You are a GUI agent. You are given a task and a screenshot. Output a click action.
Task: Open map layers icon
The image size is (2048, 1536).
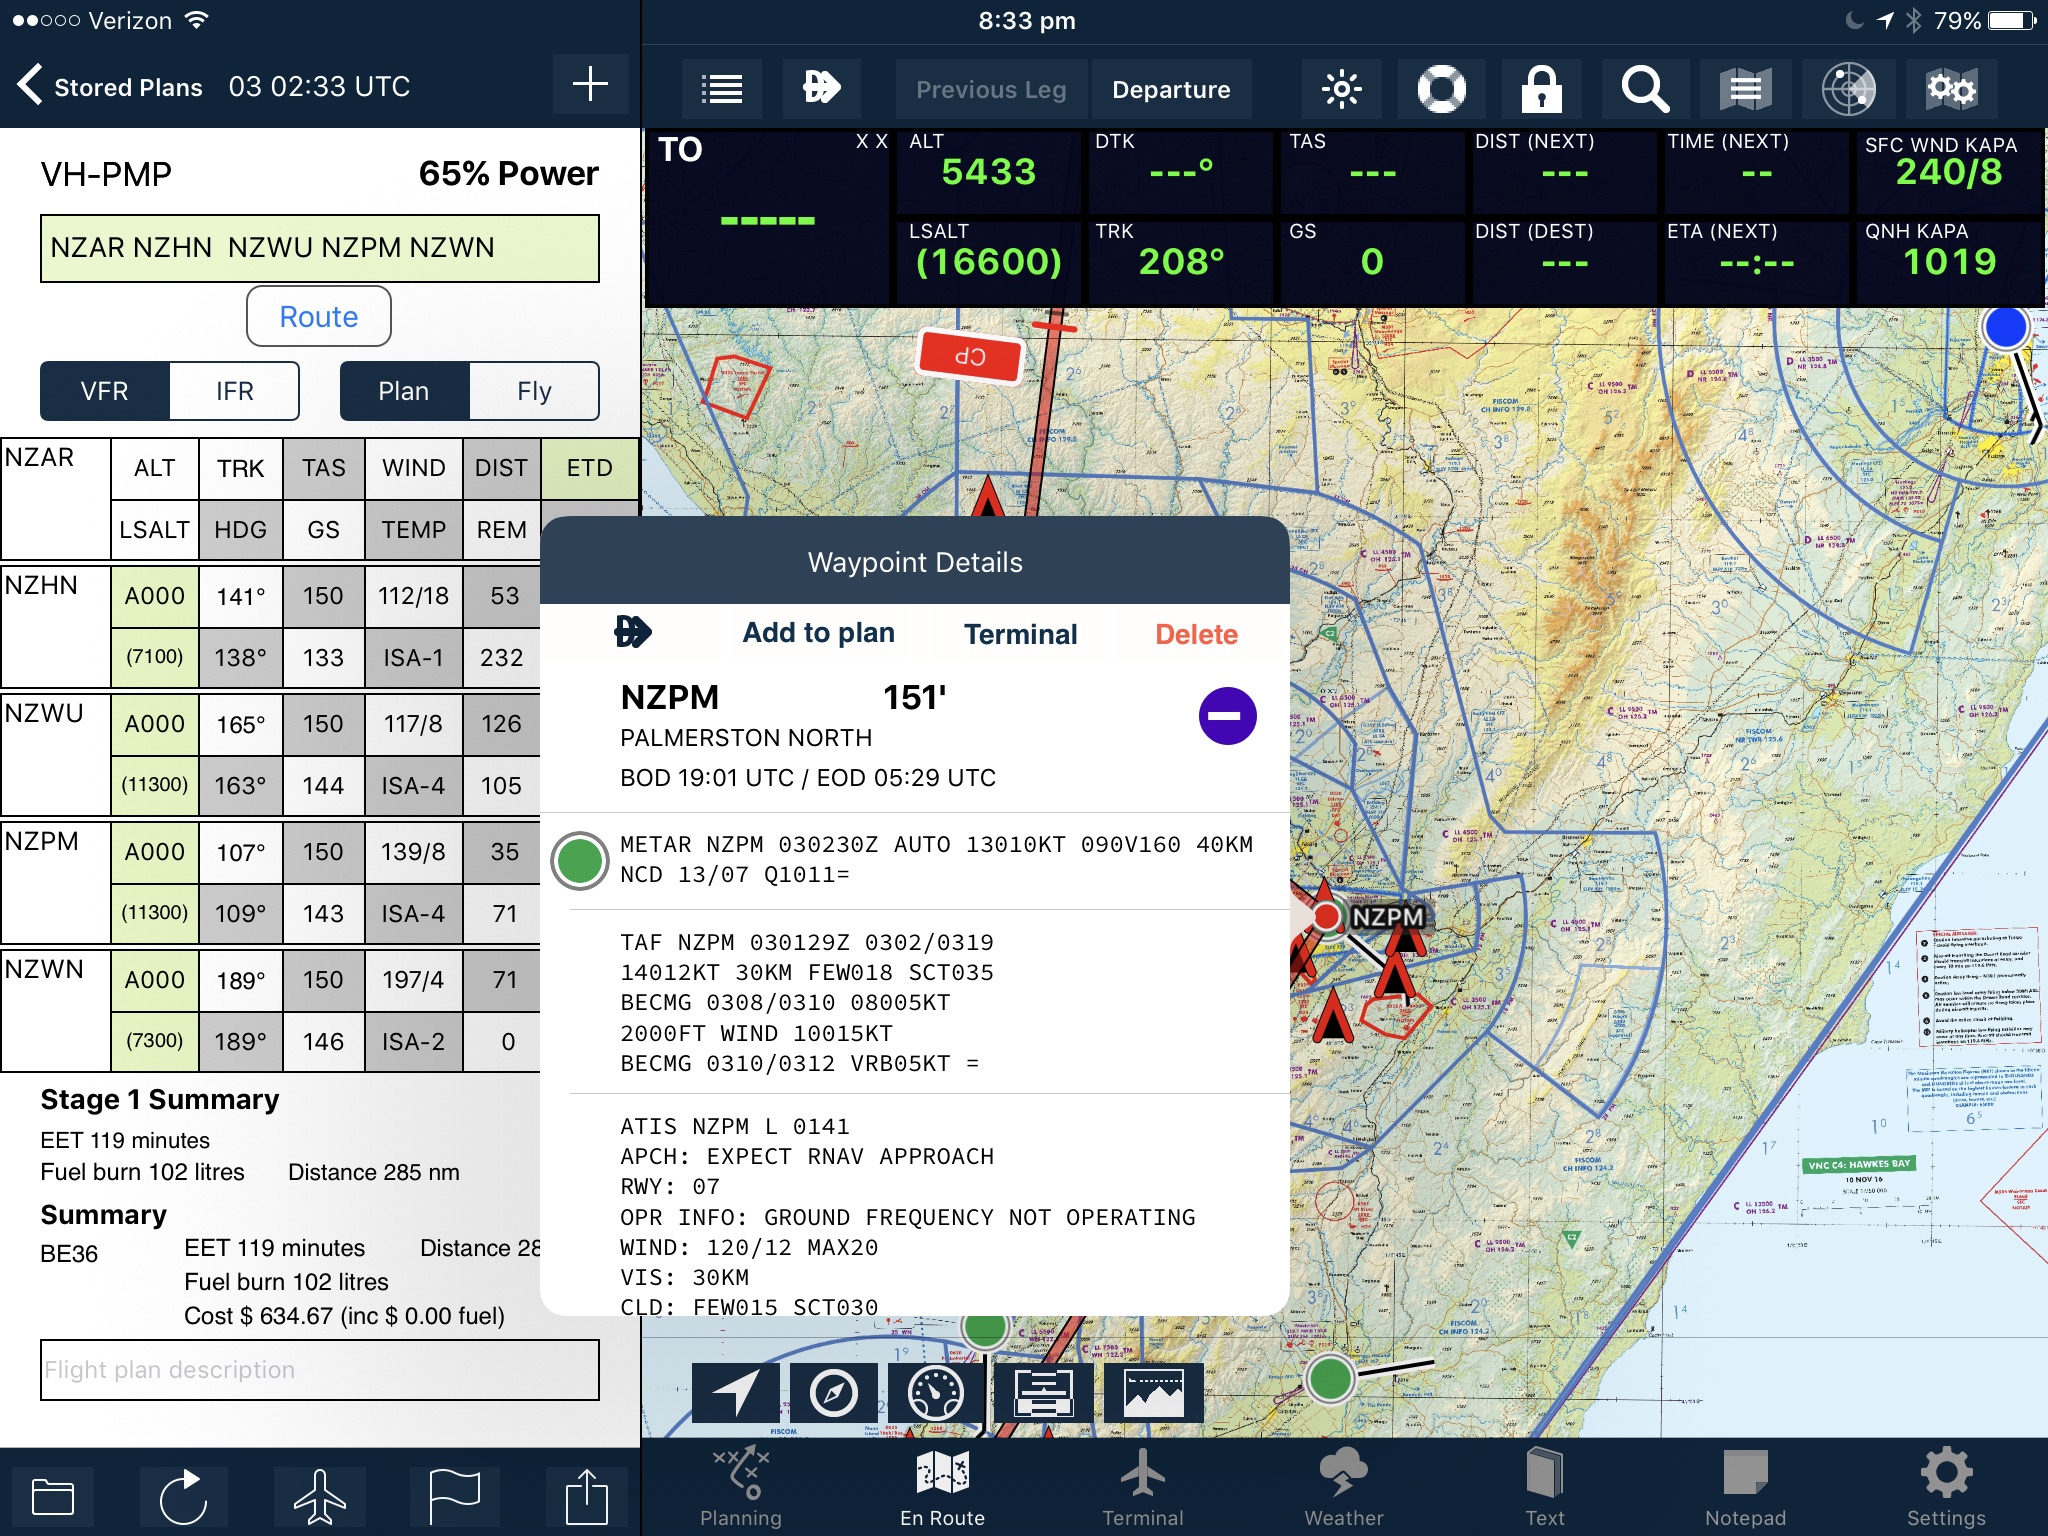click(1745, 89)
